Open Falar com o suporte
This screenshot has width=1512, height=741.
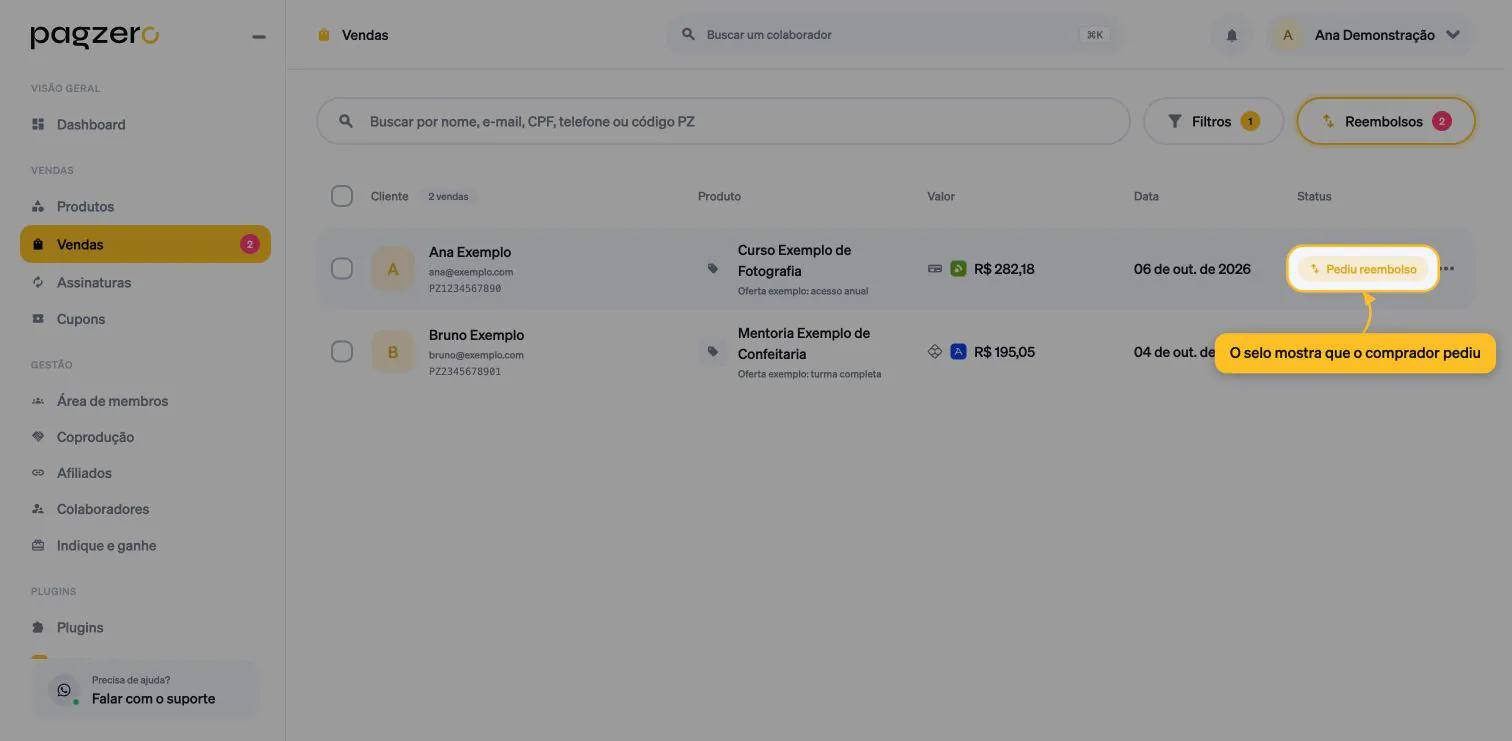coord(145,690)
